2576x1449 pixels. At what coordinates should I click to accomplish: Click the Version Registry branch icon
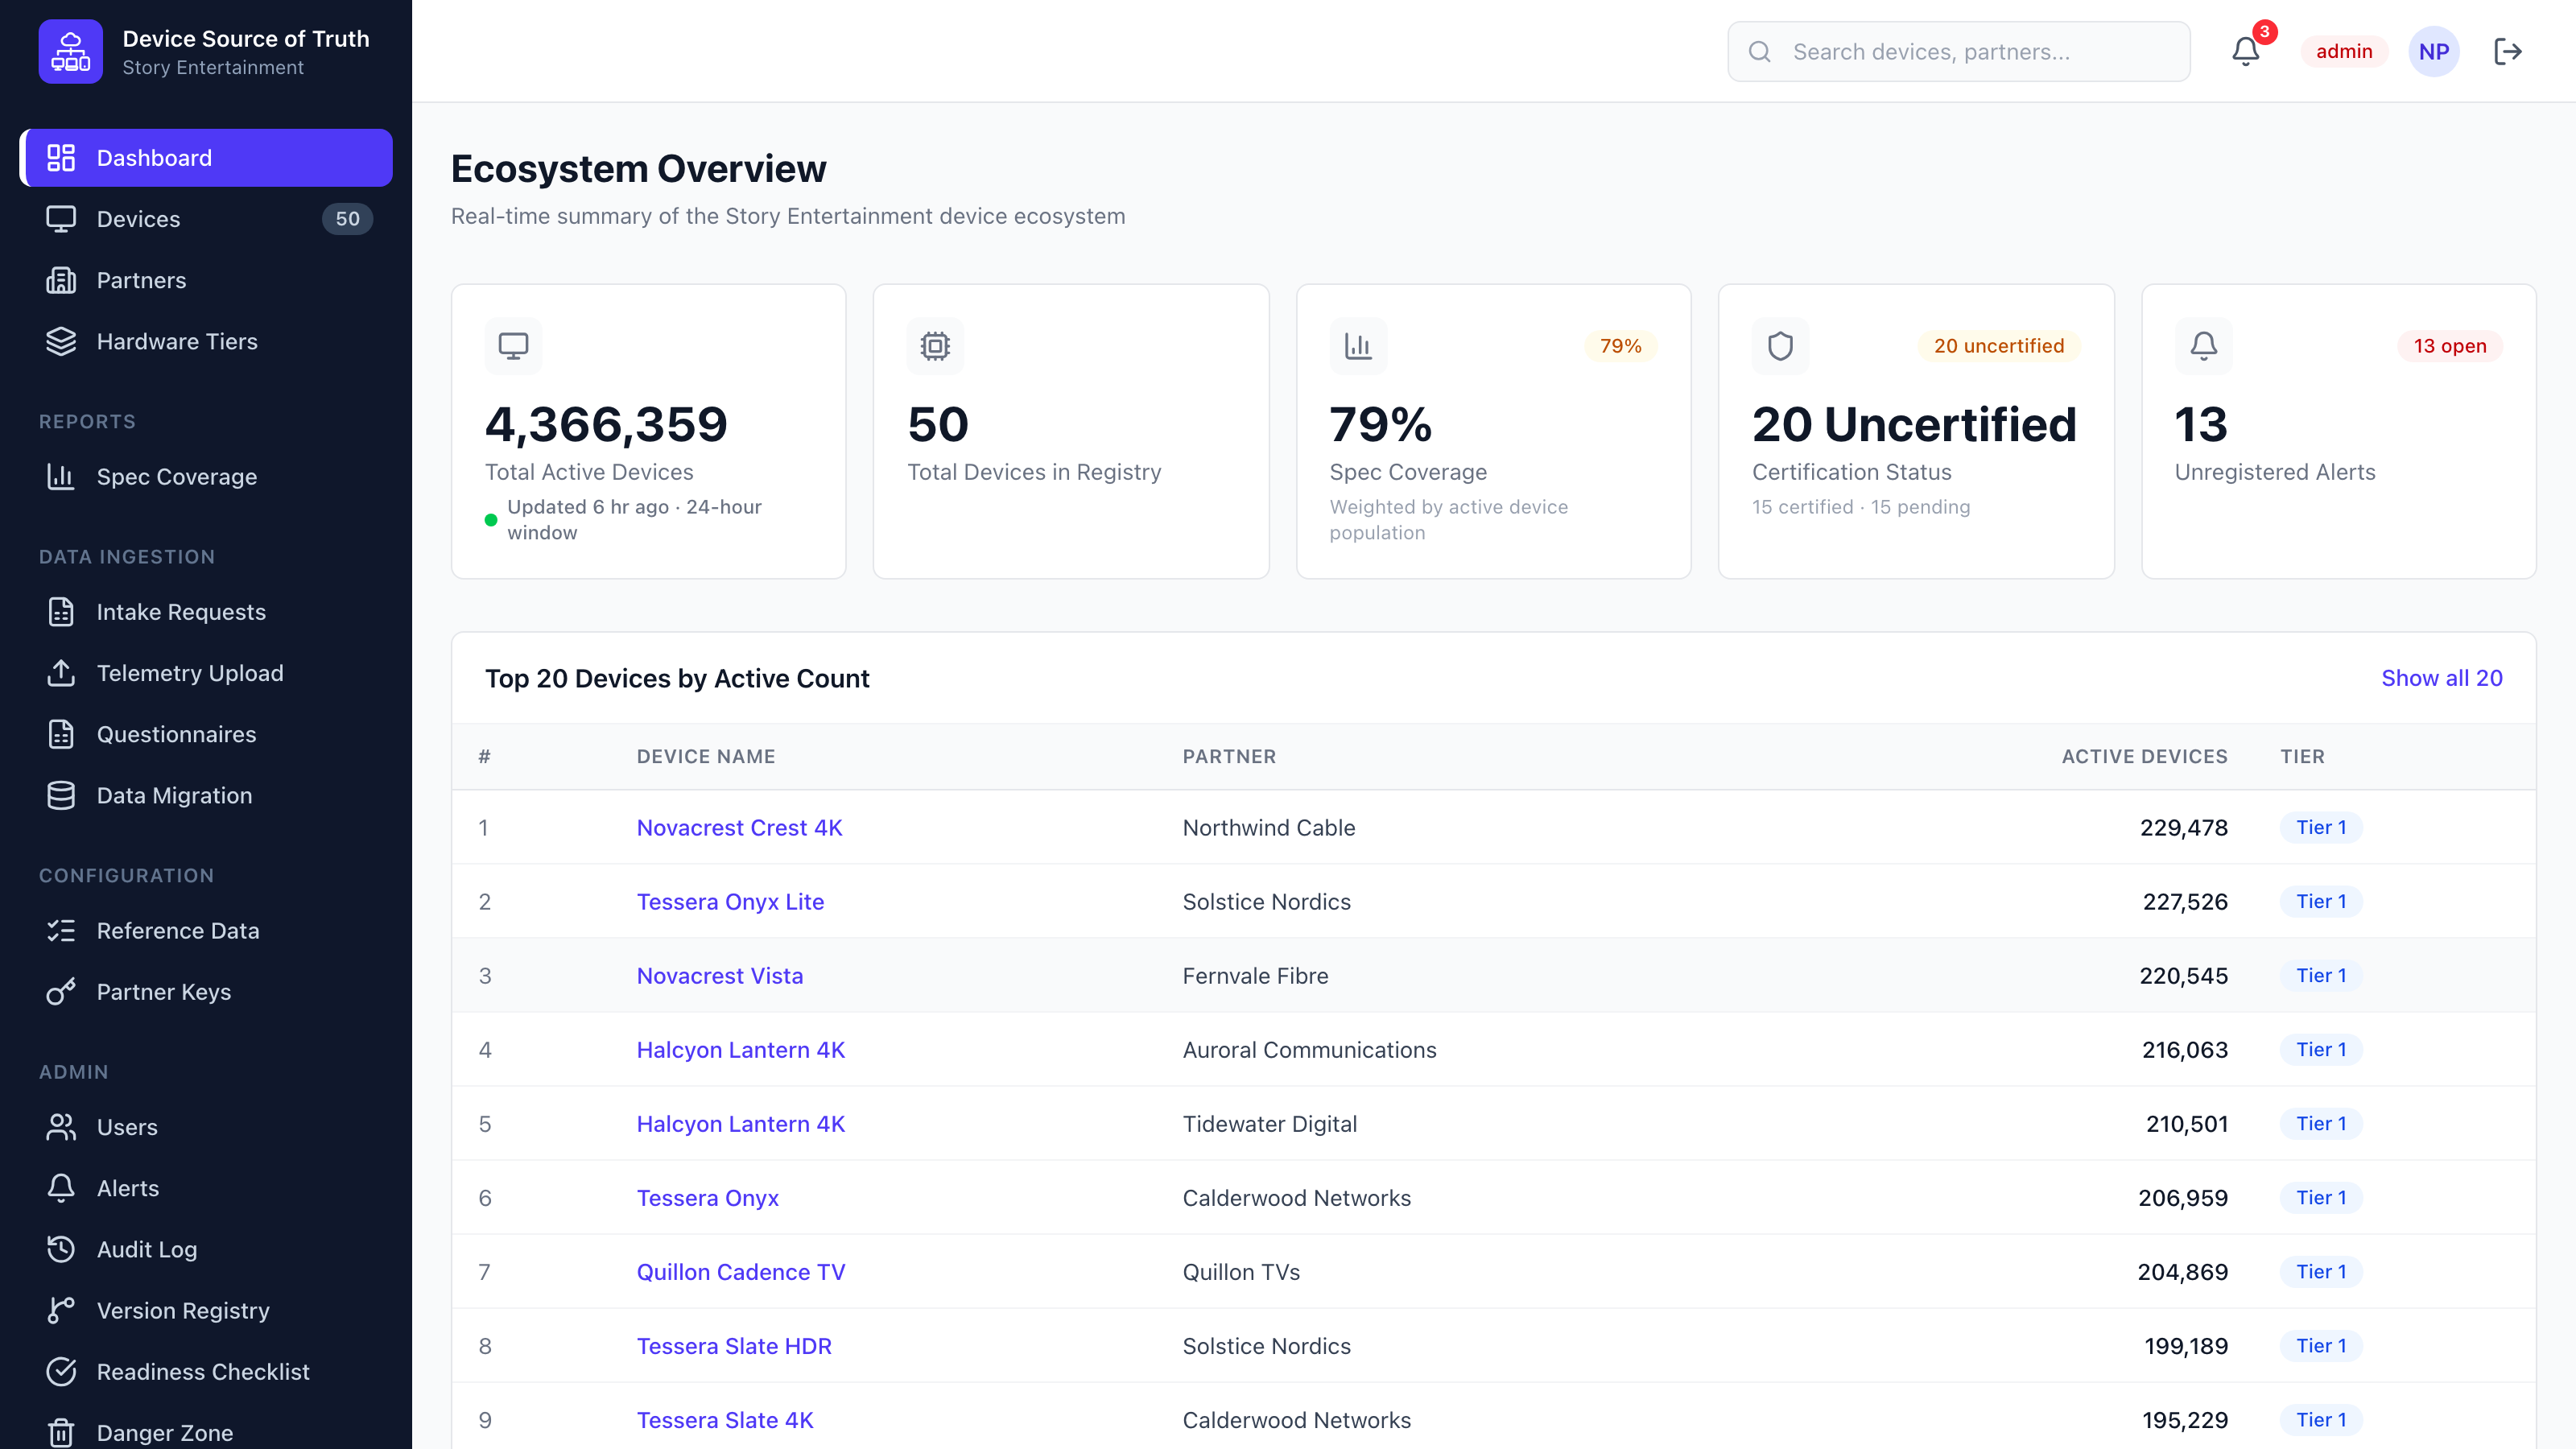point(61,1310)
